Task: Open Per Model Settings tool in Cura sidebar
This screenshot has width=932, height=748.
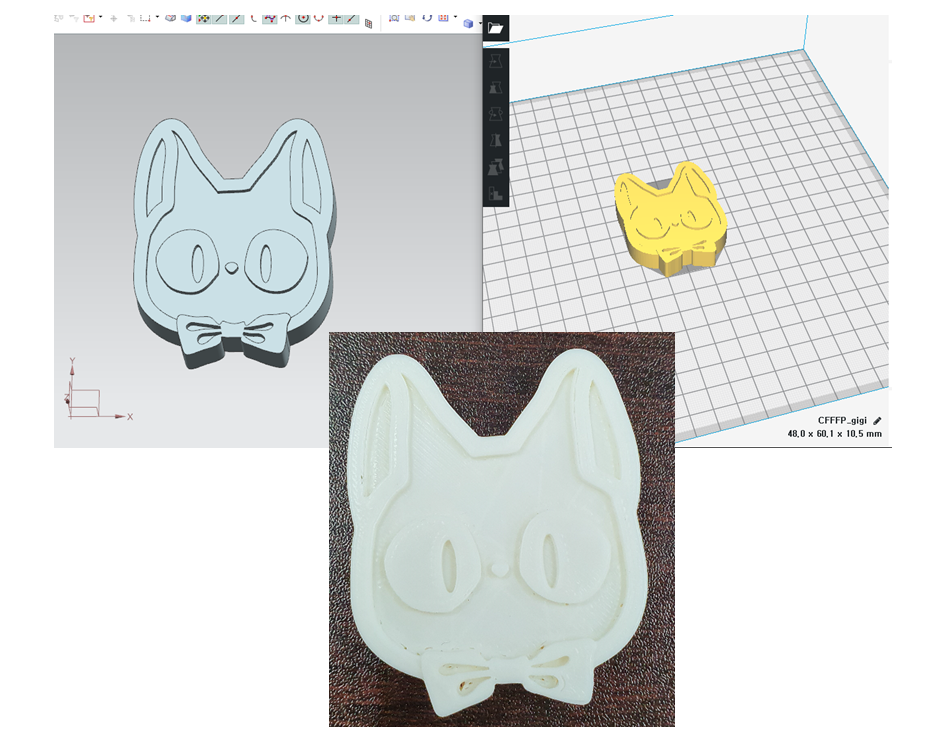Action: click(495, 167)
